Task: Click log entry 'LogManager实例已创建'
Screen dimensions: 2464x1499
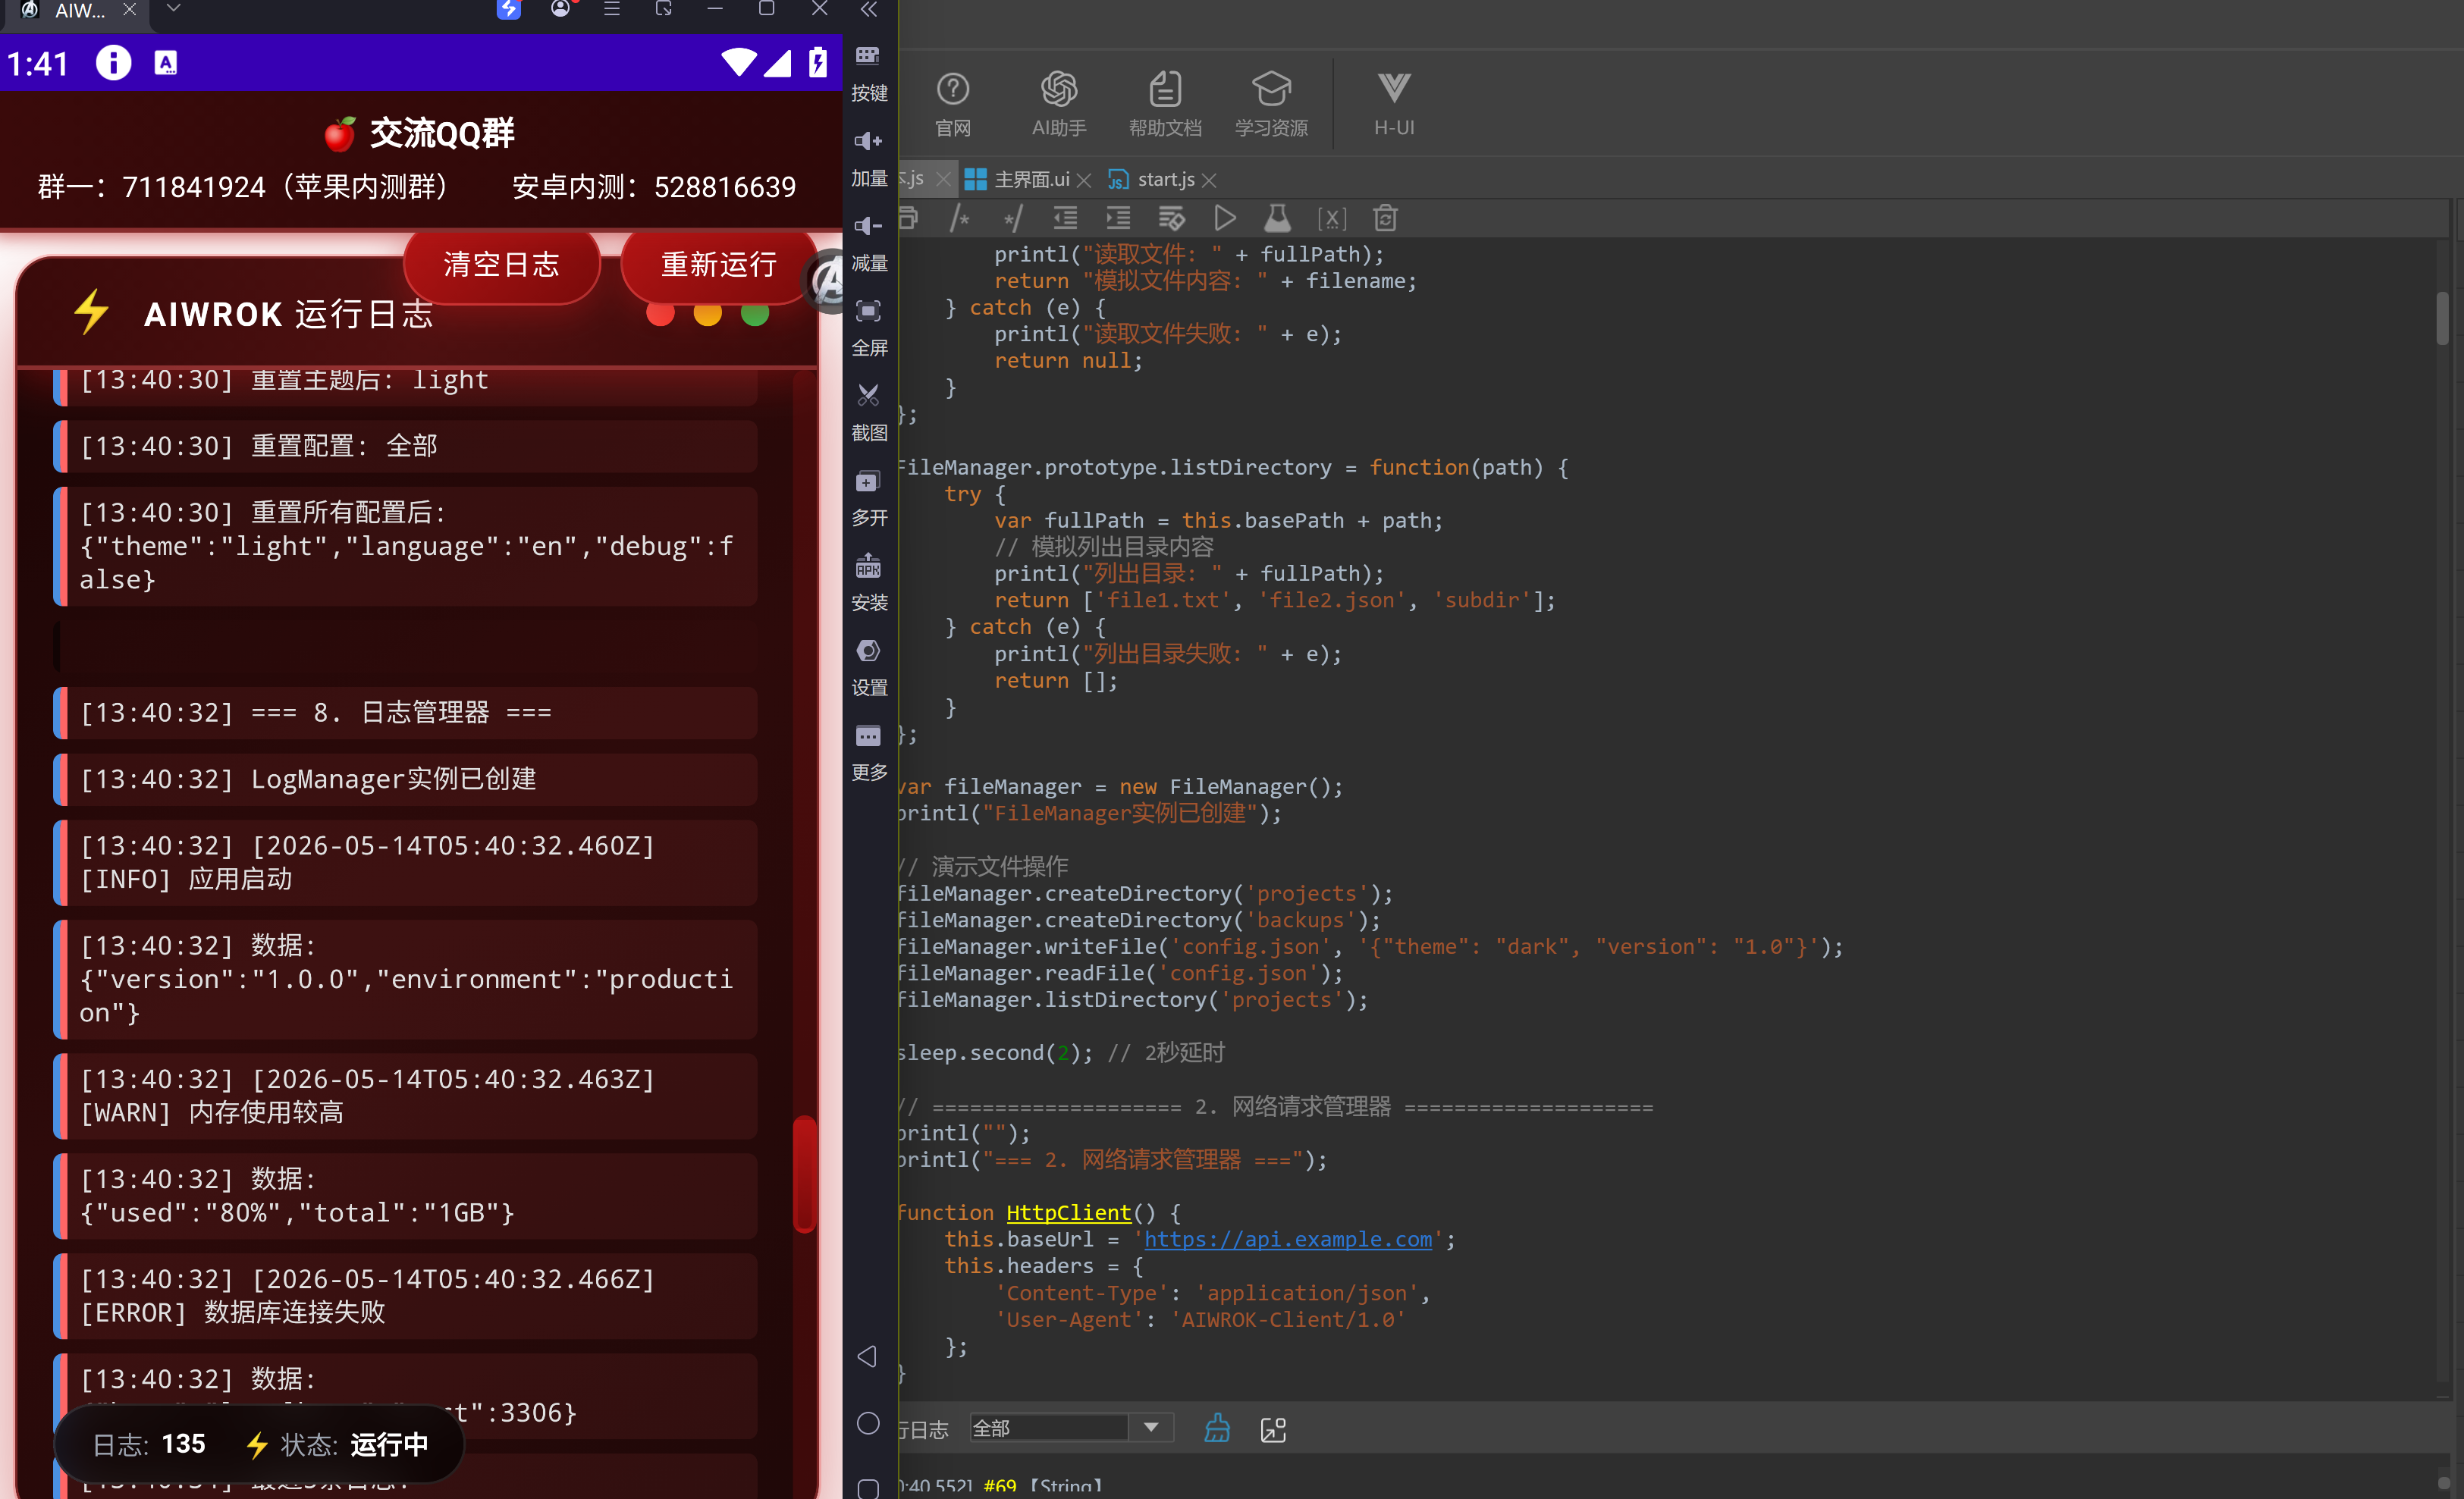Action: (405, 779)
